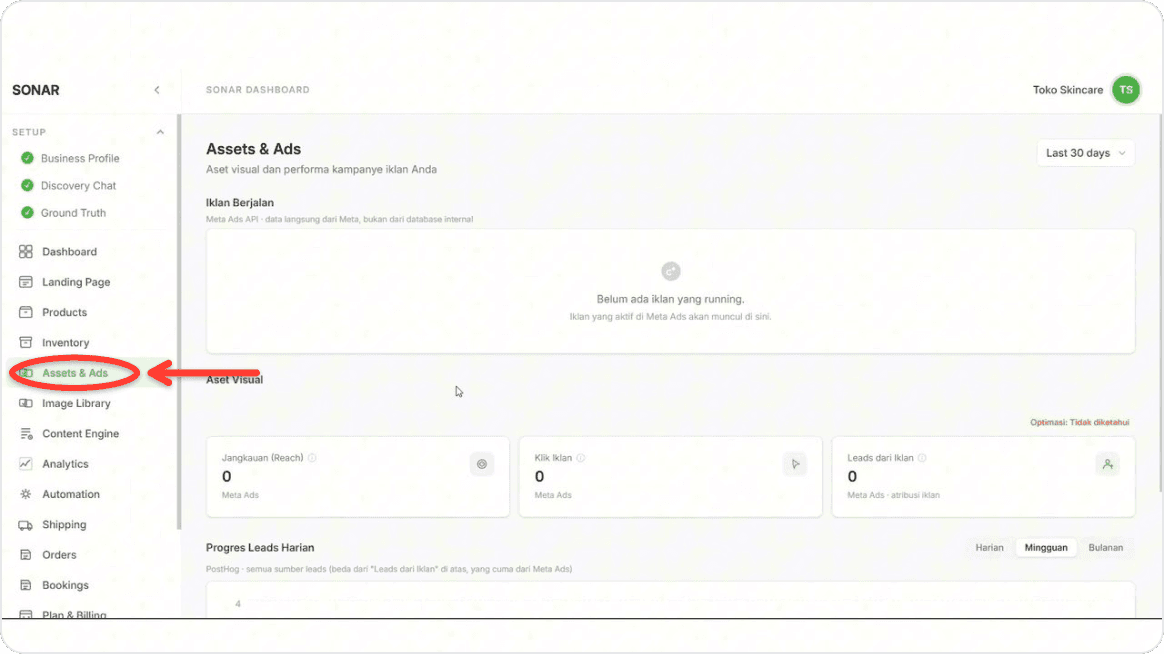
Task: Open Content Engine
Action: point(80,434)
